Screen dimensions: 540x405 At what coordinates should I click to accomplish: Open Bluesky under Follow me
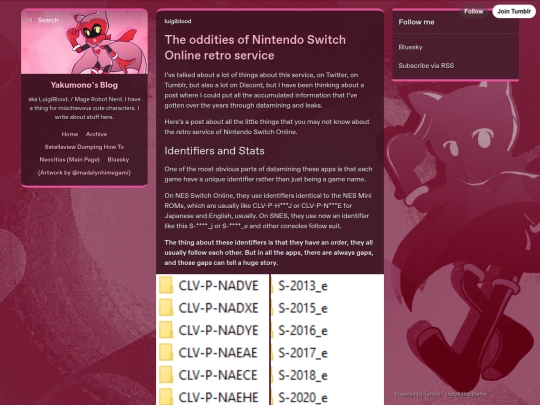pyautogui.click(x=411, y=47)
